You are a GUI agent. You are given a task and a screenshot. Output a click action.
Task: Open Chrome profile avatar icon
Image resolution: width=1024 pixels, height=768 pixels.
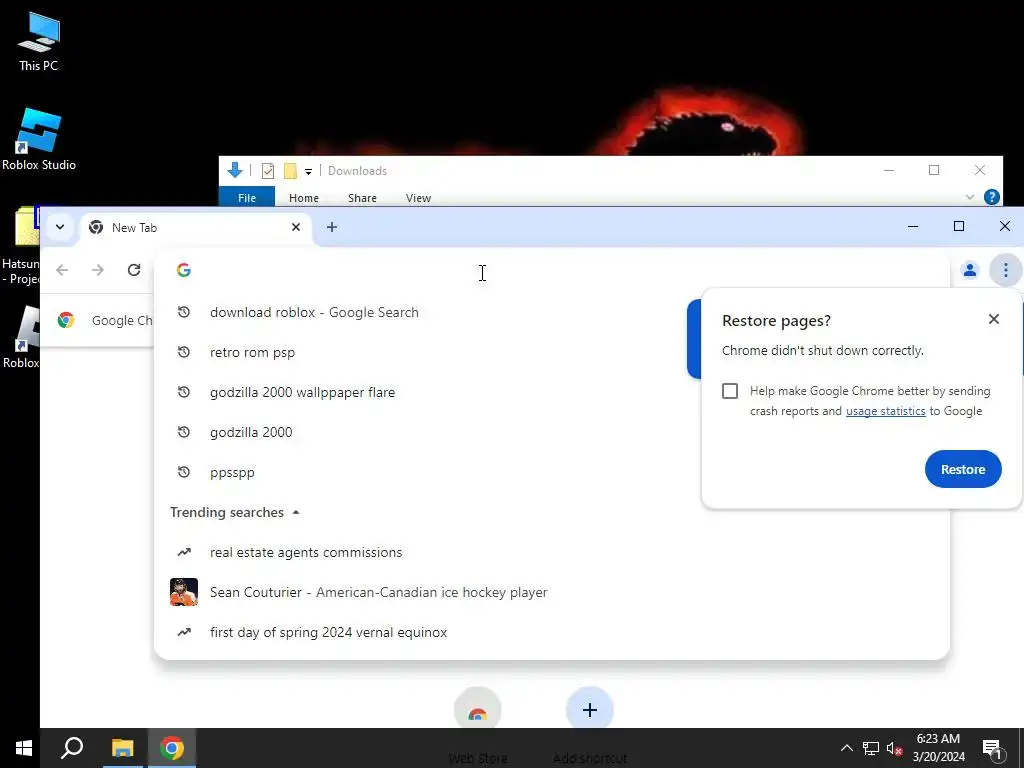[x=970, y=270]
